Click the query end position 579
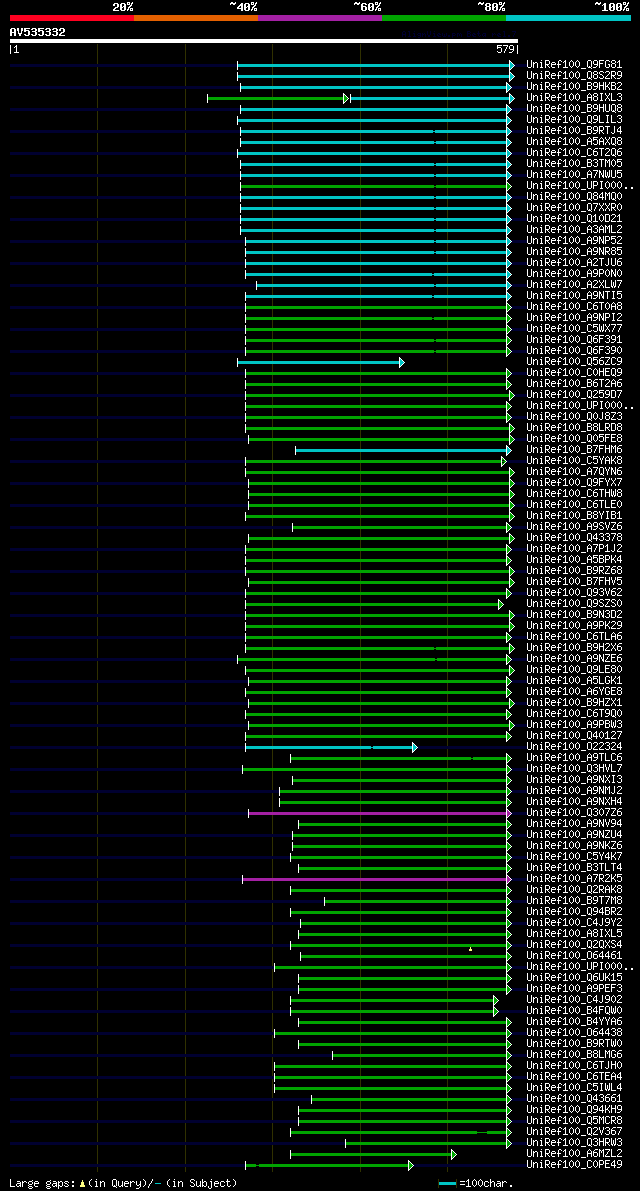This screenshot has width=640, height=1191. [506, 49]
